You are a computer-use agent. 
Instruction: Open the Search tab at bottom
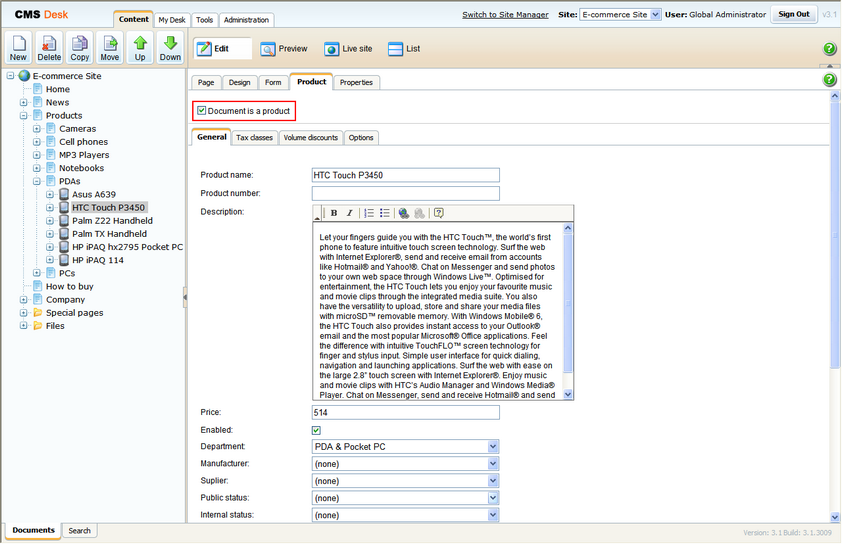(x=79, y=531)
